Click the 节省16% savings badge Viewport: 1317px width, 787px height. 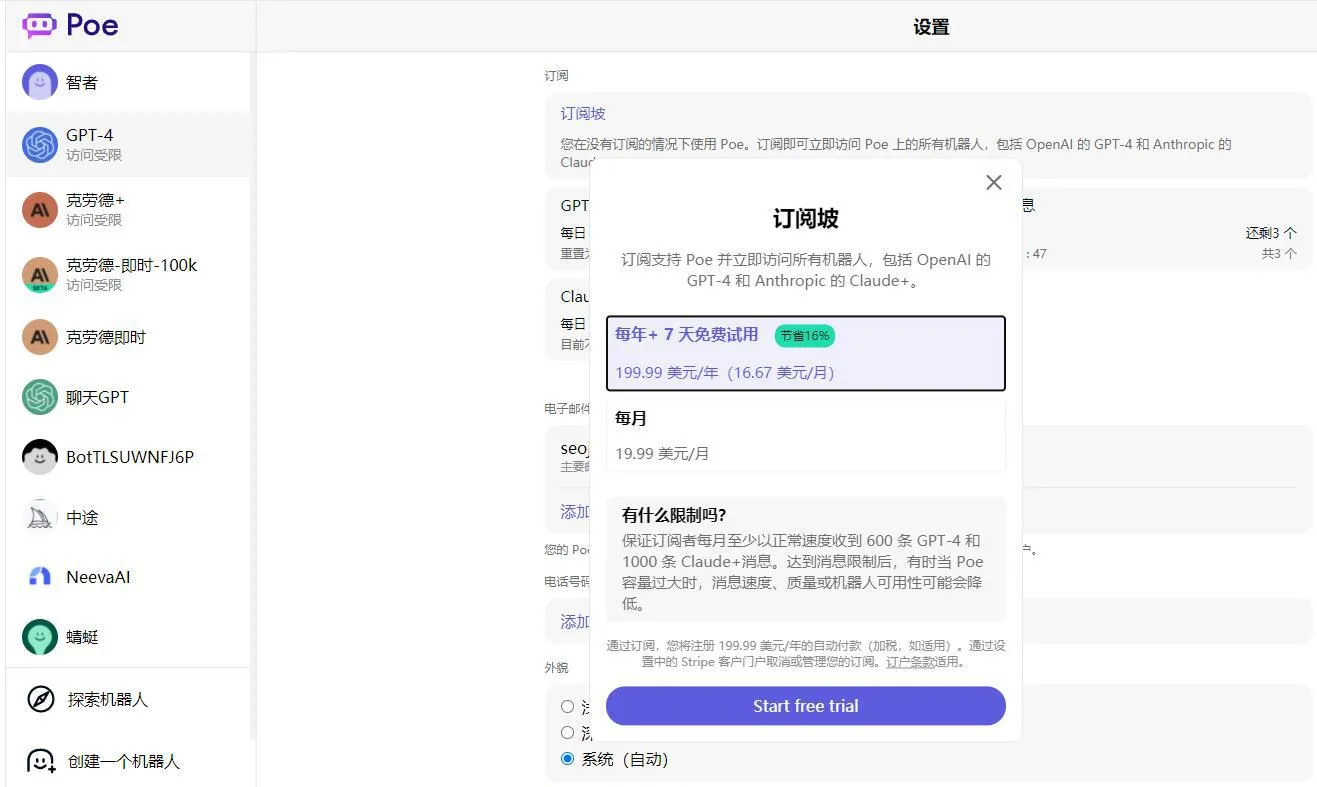click(x=805, y=336)
